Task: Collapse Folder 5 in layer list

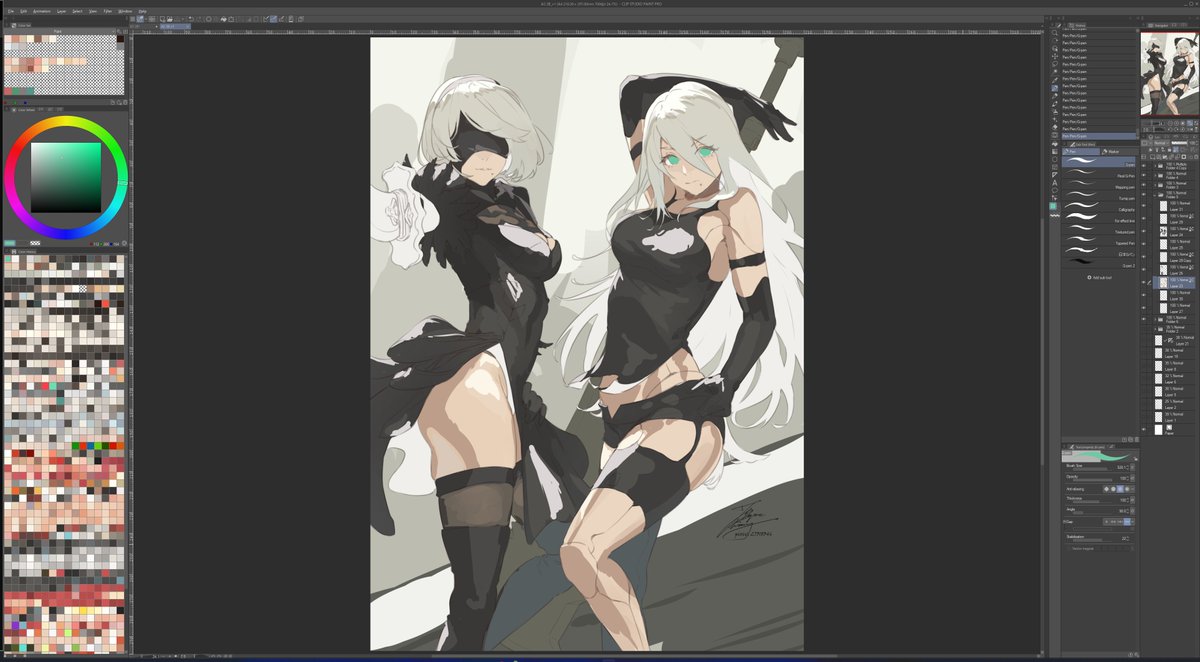Action: (1155, 194)
